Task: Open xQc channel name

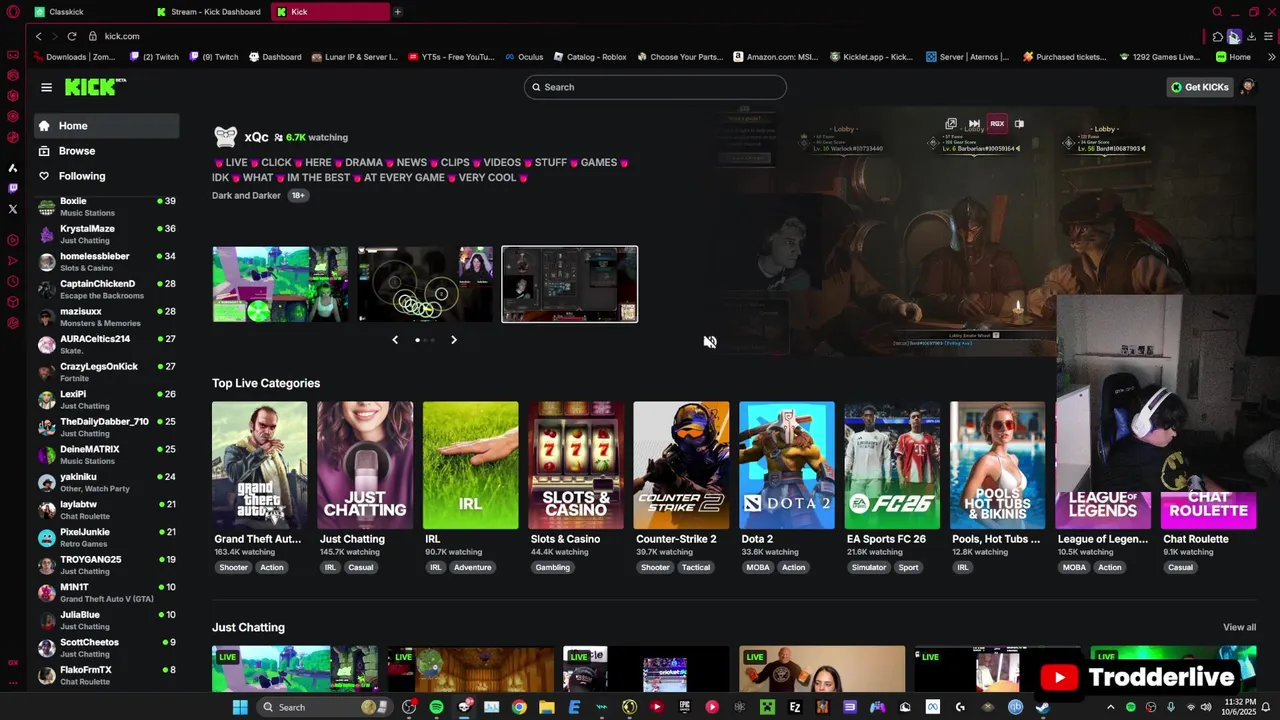Action: (256, 137)
